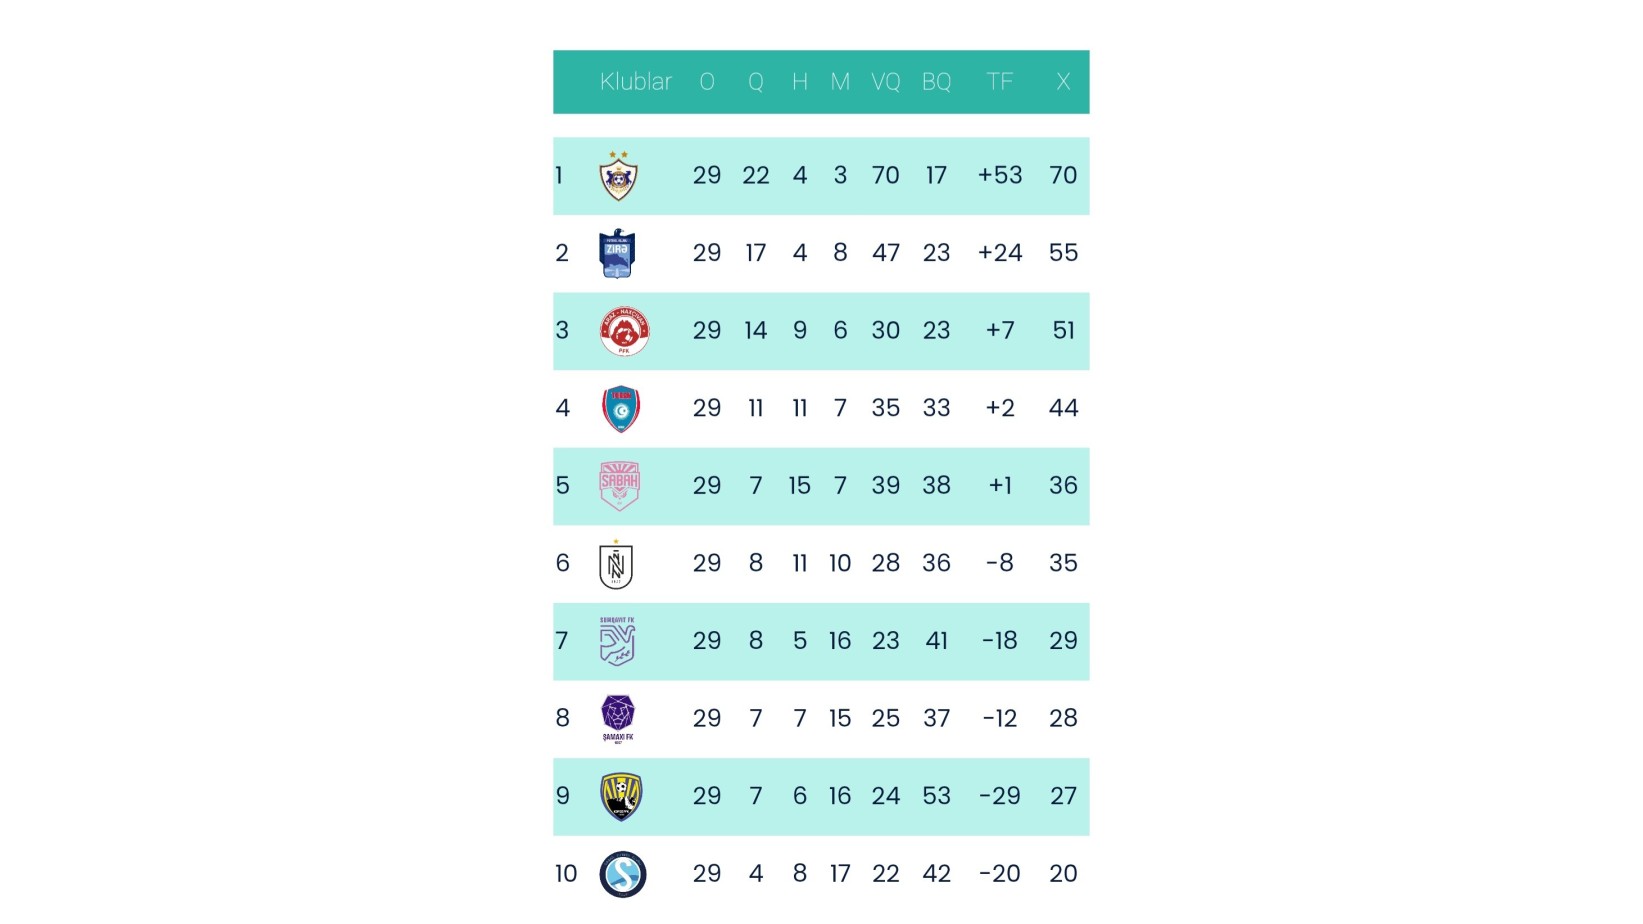Select the O games played header
This screenshot has width=1643, height=924.
[707, 82]
